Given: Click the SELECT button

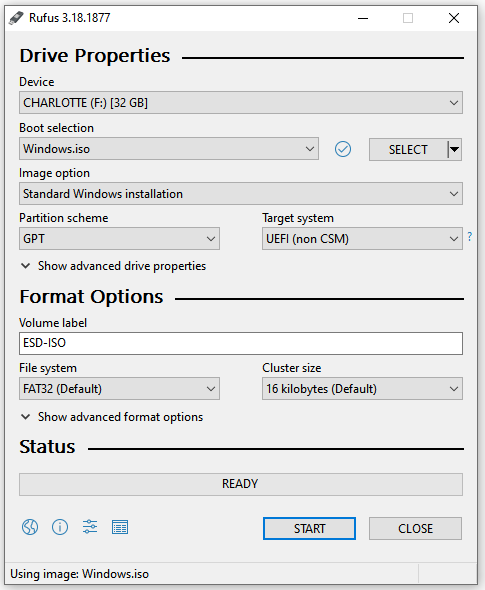Looking at the screenshot, I should click(x=408, y=150).
